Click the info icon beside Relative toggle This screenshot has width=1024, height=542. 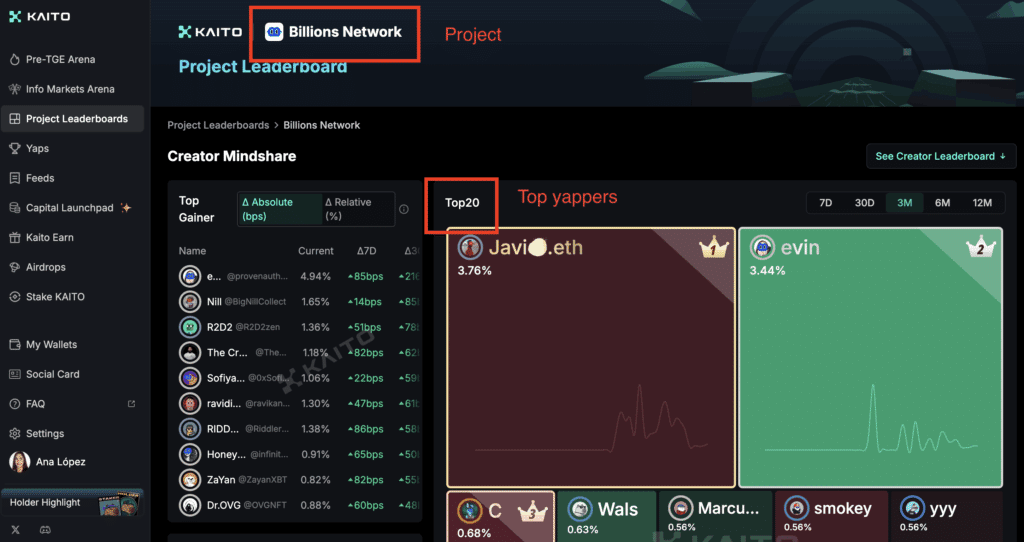click(404, 210)
